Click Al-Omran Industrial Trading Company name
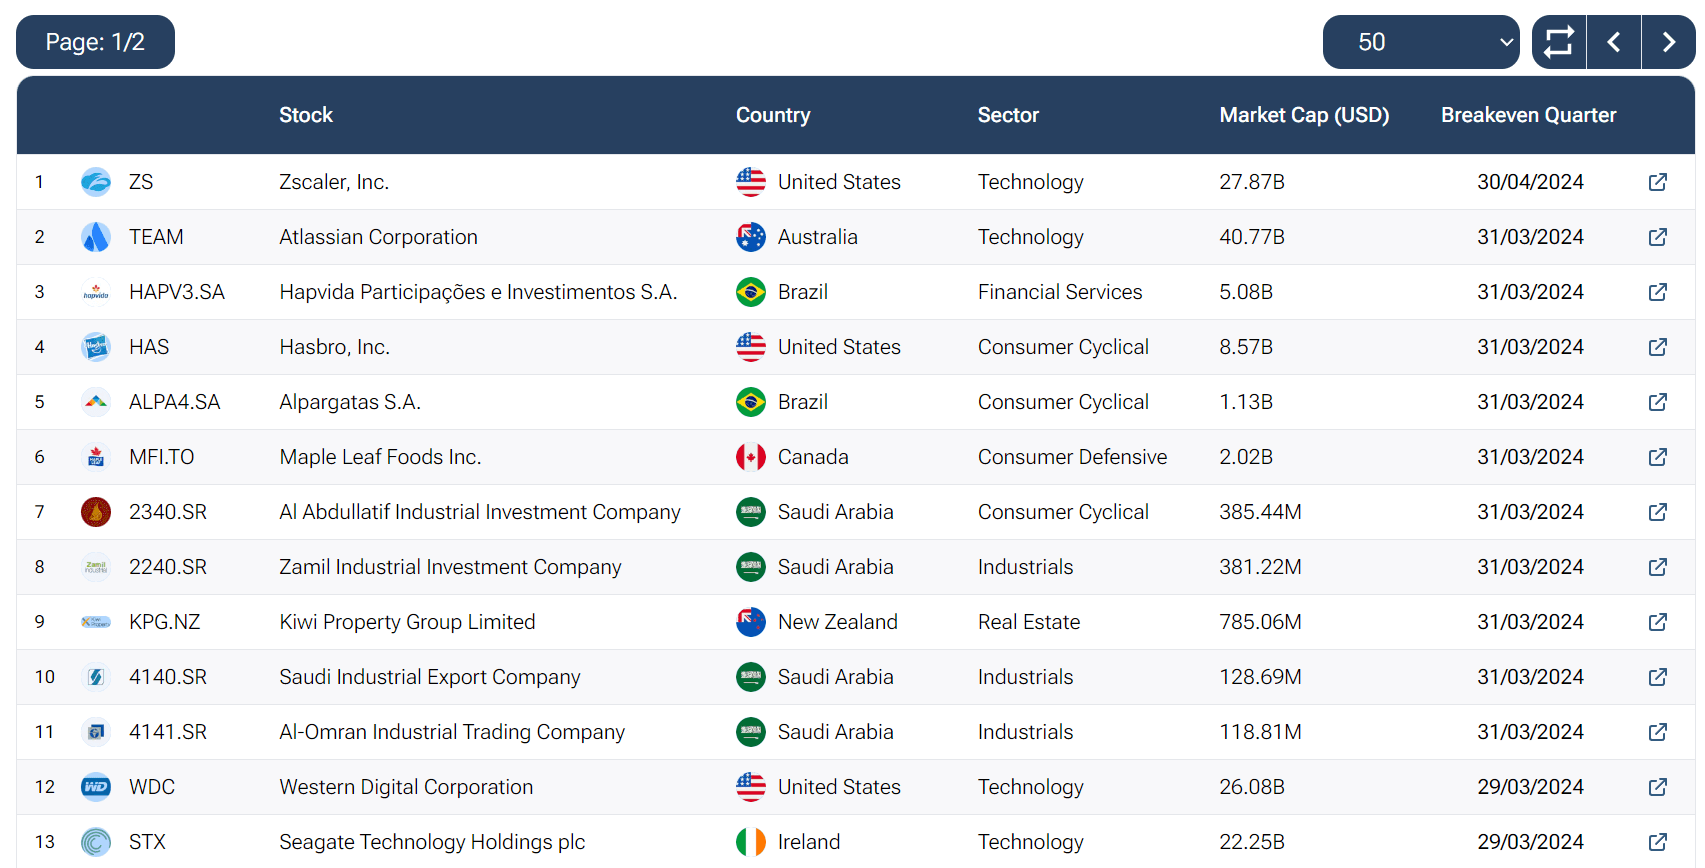The image size is (1705, 868). [452, 732]
